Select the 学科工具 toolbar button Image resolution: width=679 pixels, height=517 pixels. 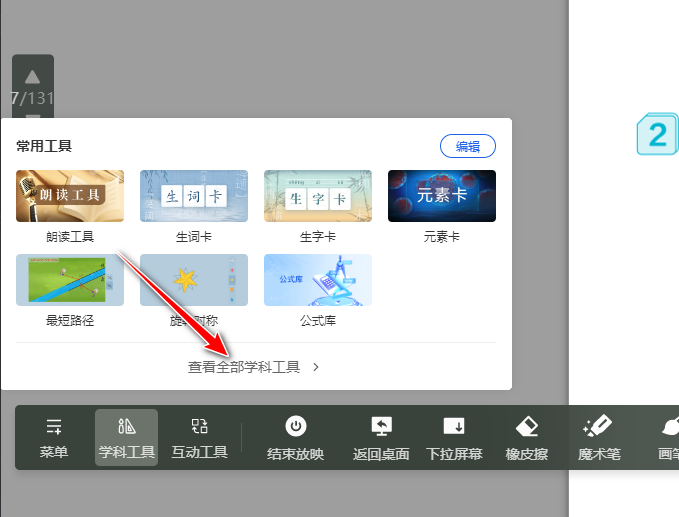(126, 437)
